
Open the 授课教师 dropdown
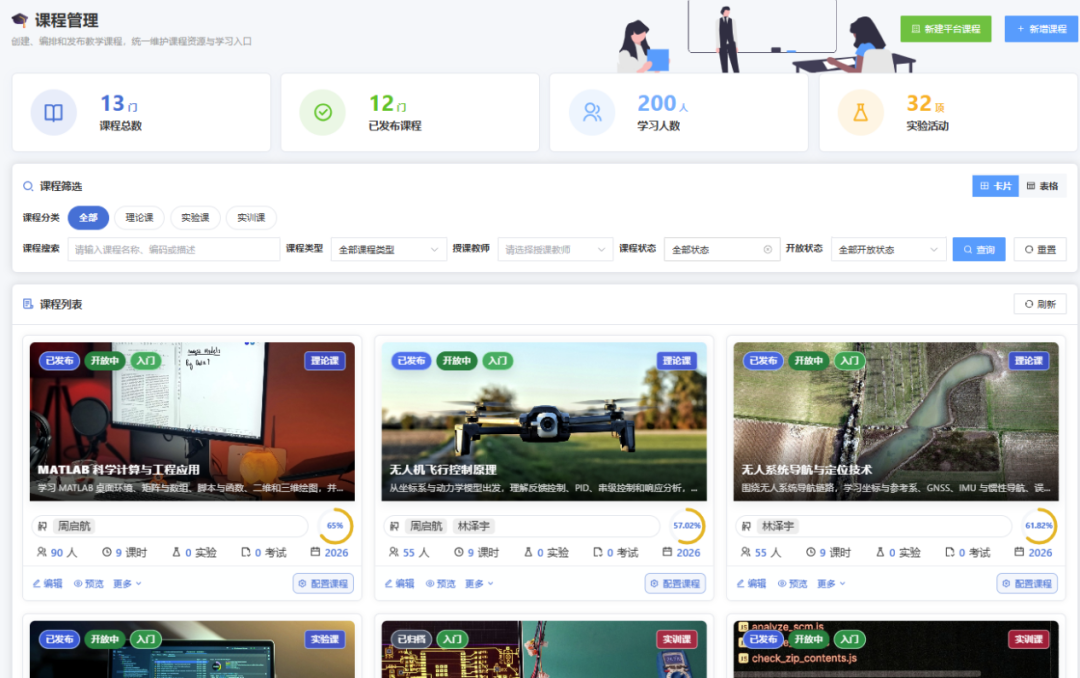click(x=555, y=249)
